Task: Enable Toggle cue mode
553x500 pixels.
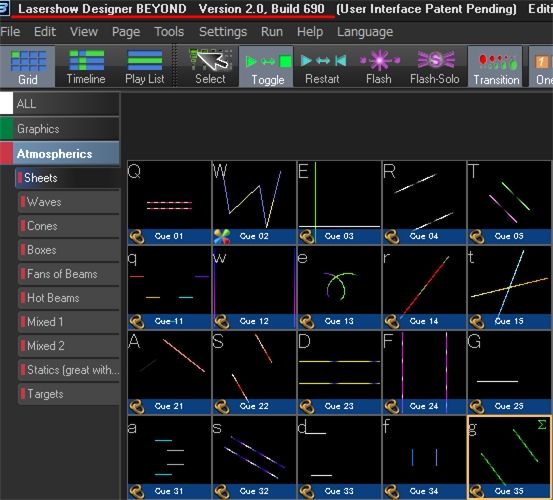Action: coord(267,67)
